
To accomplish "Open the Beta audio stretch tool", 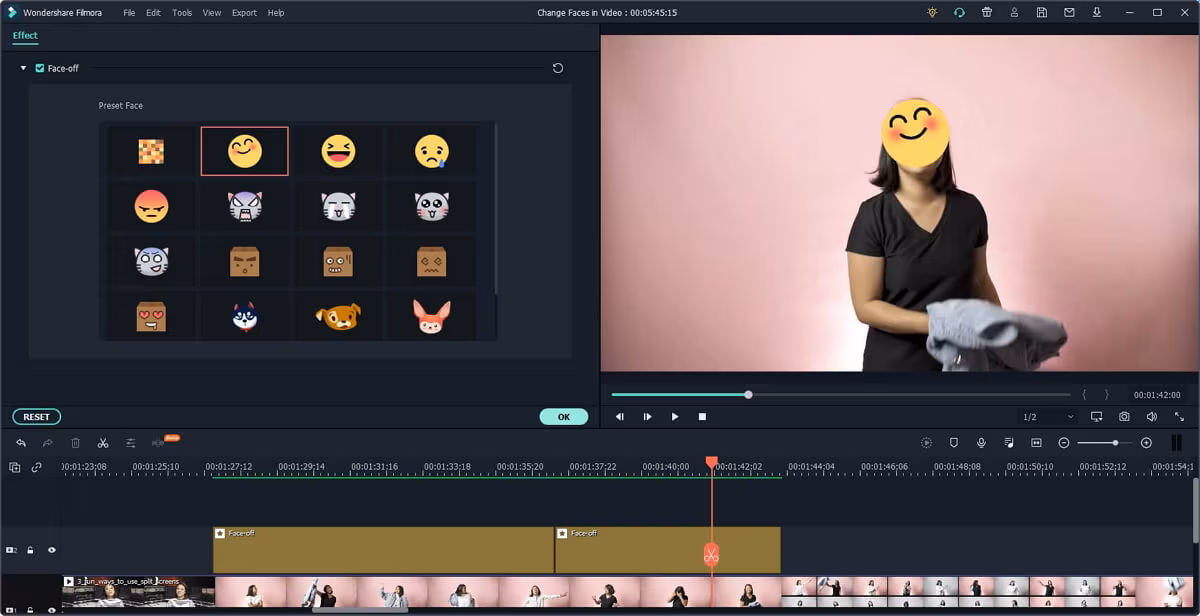I will point(158,443).
